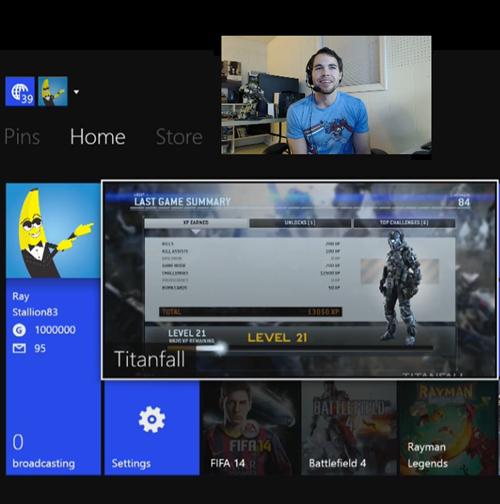The width and height of the screenshot is (500, 504).
Task: Go to the Store tab
Action: point(179,137)
